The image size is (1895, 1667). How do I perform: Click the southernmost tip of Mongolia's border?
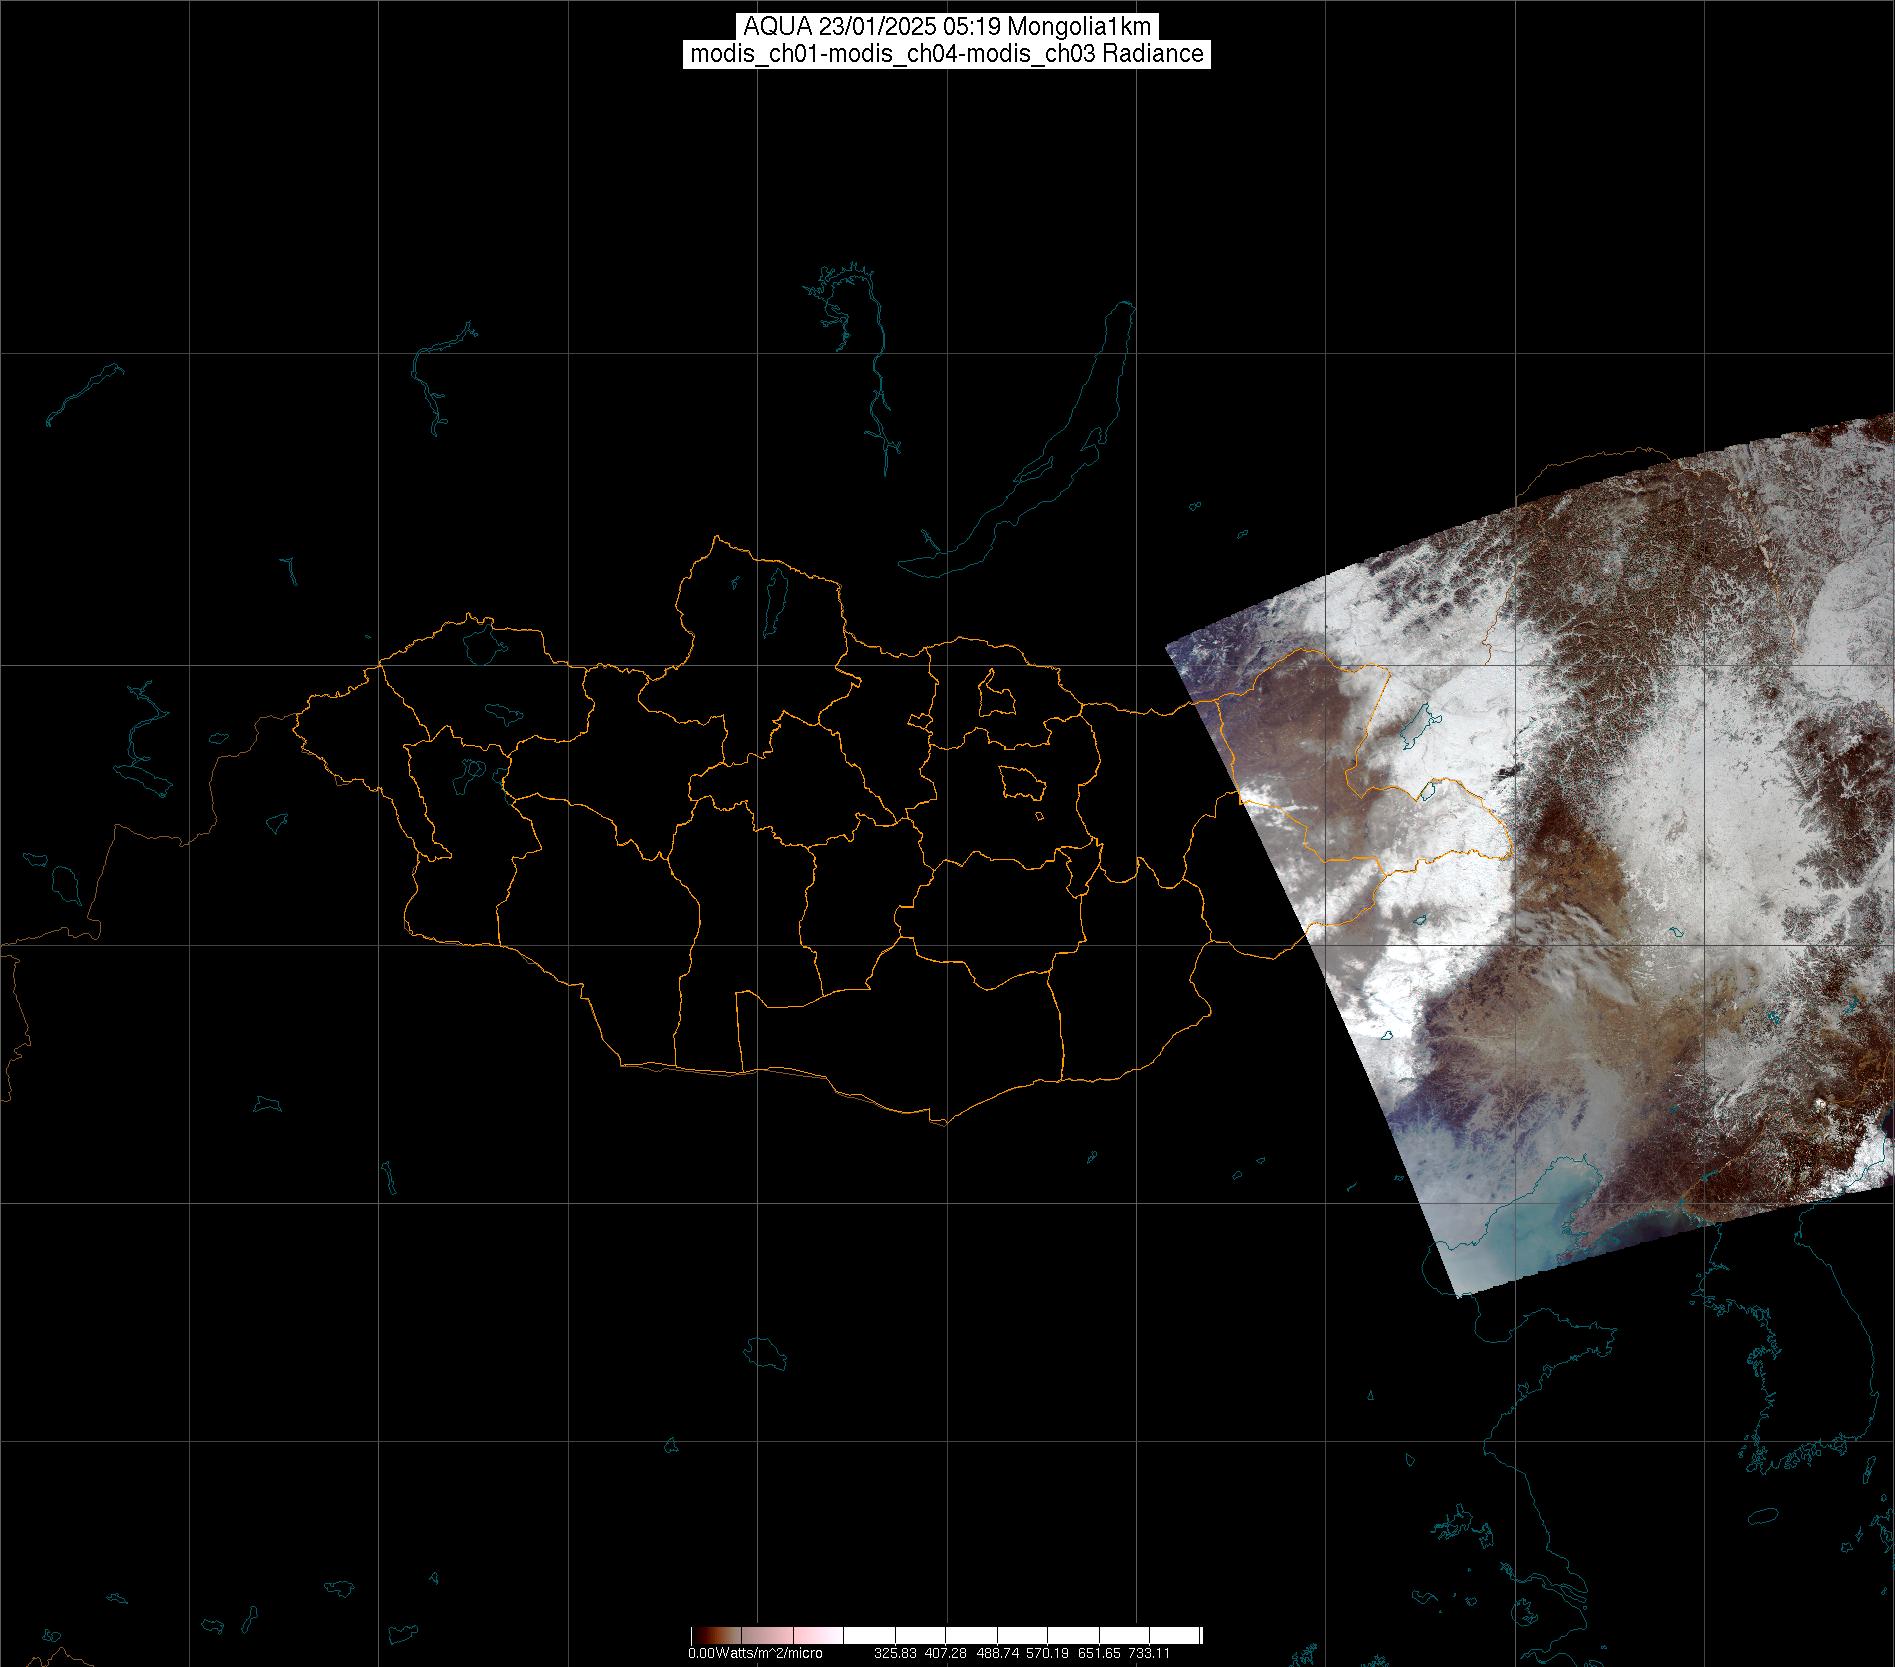click(x=940, y=1122)
